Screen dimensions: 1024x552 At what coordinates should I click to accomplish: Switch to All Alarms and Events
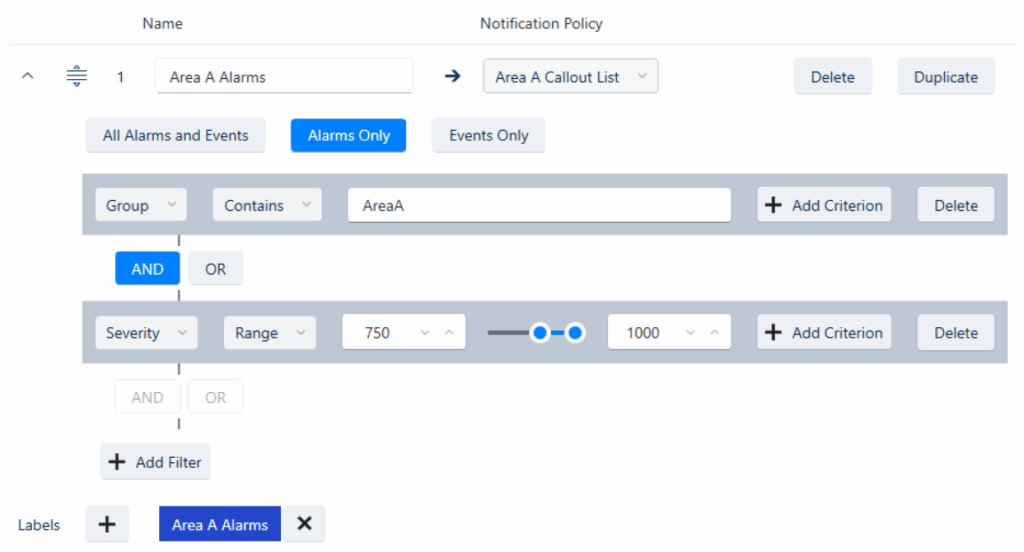pyautogui.click(x=175, y=136)
